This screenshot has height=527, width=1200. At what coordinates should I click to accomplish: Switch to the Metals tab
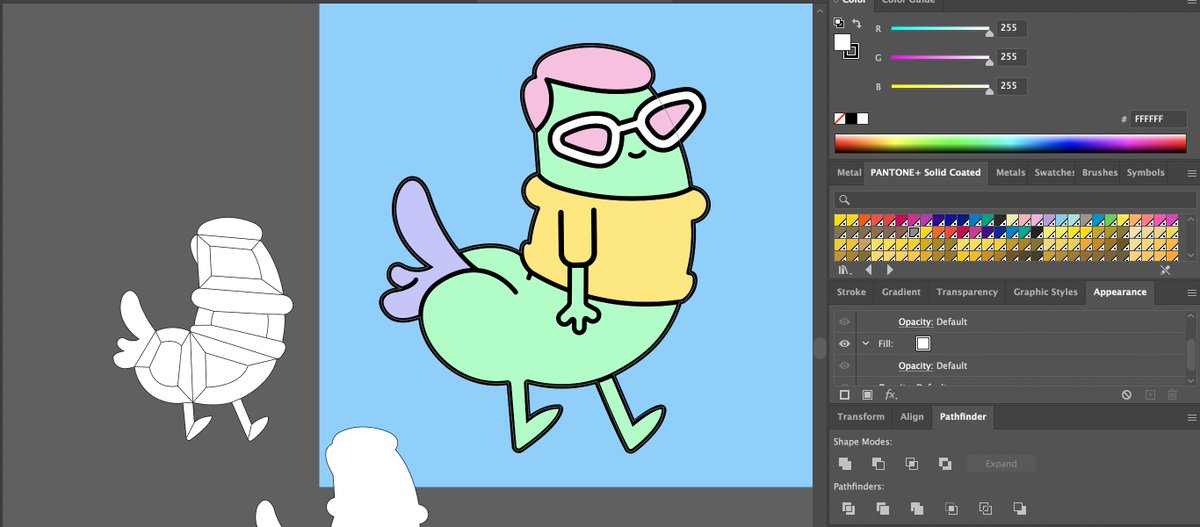1010,172
